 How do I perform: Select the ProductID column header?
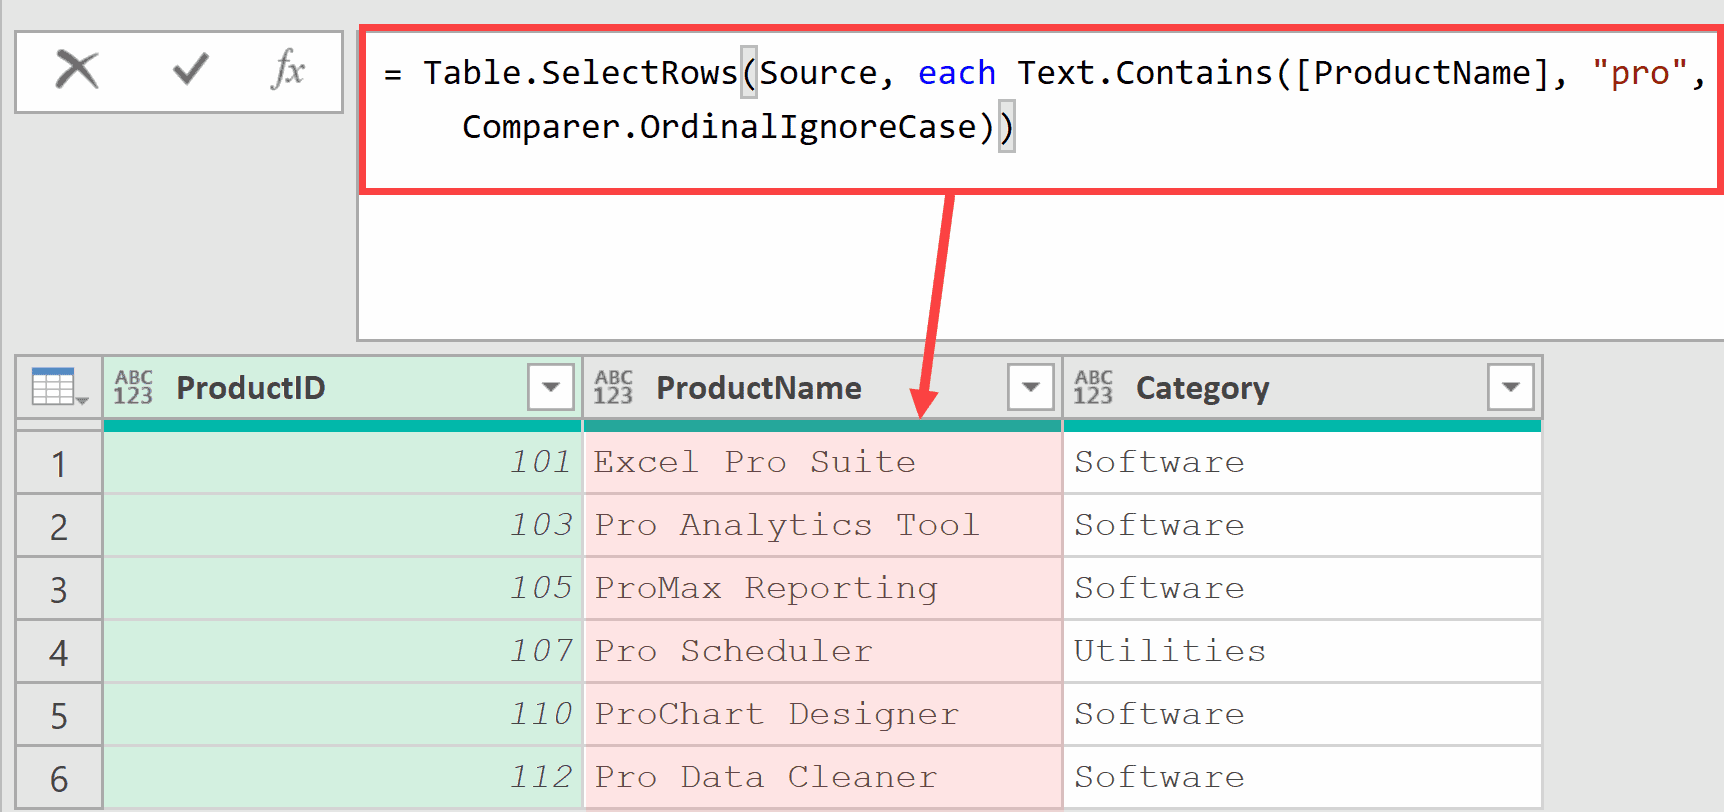coord(250,388)
